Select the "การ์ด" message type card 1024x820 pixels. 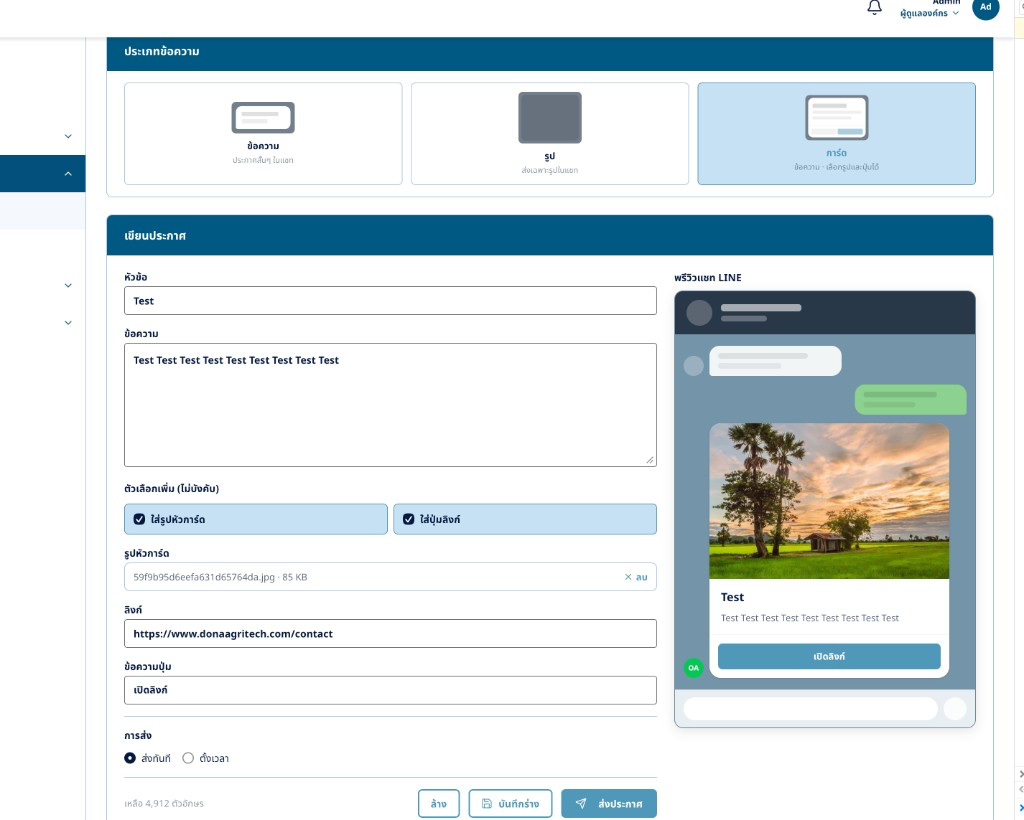[x=837, y=133]
